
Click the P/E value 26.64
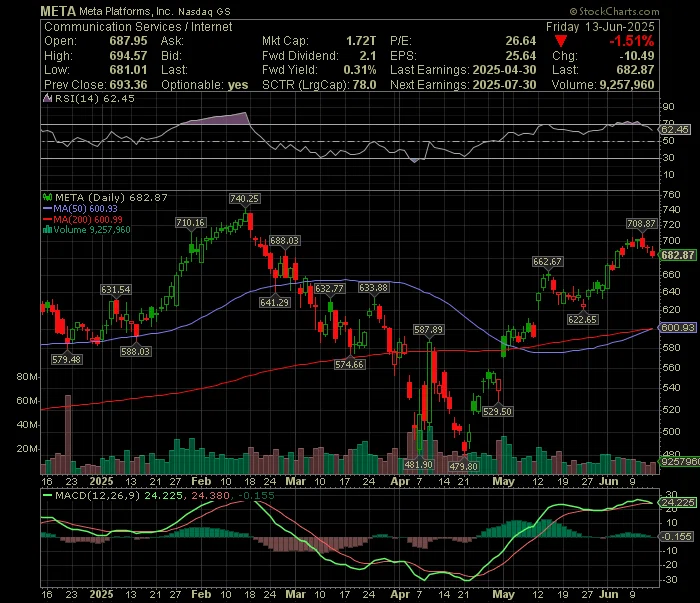521,41
